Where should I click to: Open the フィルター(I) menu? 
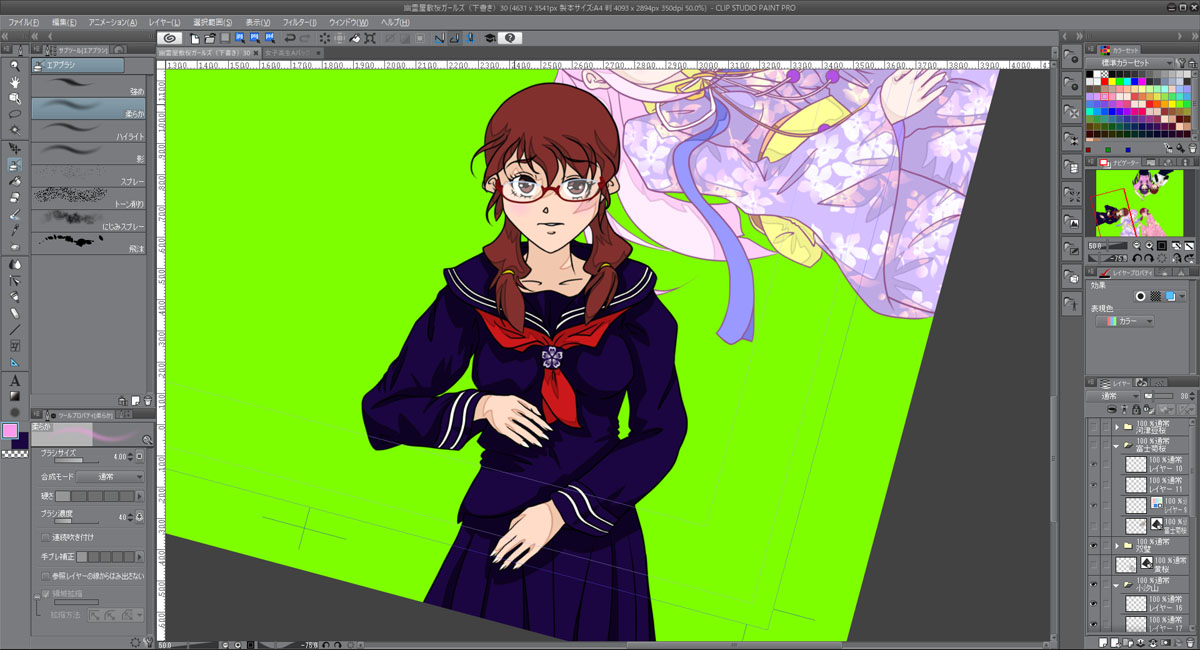(x=299, y=22)
